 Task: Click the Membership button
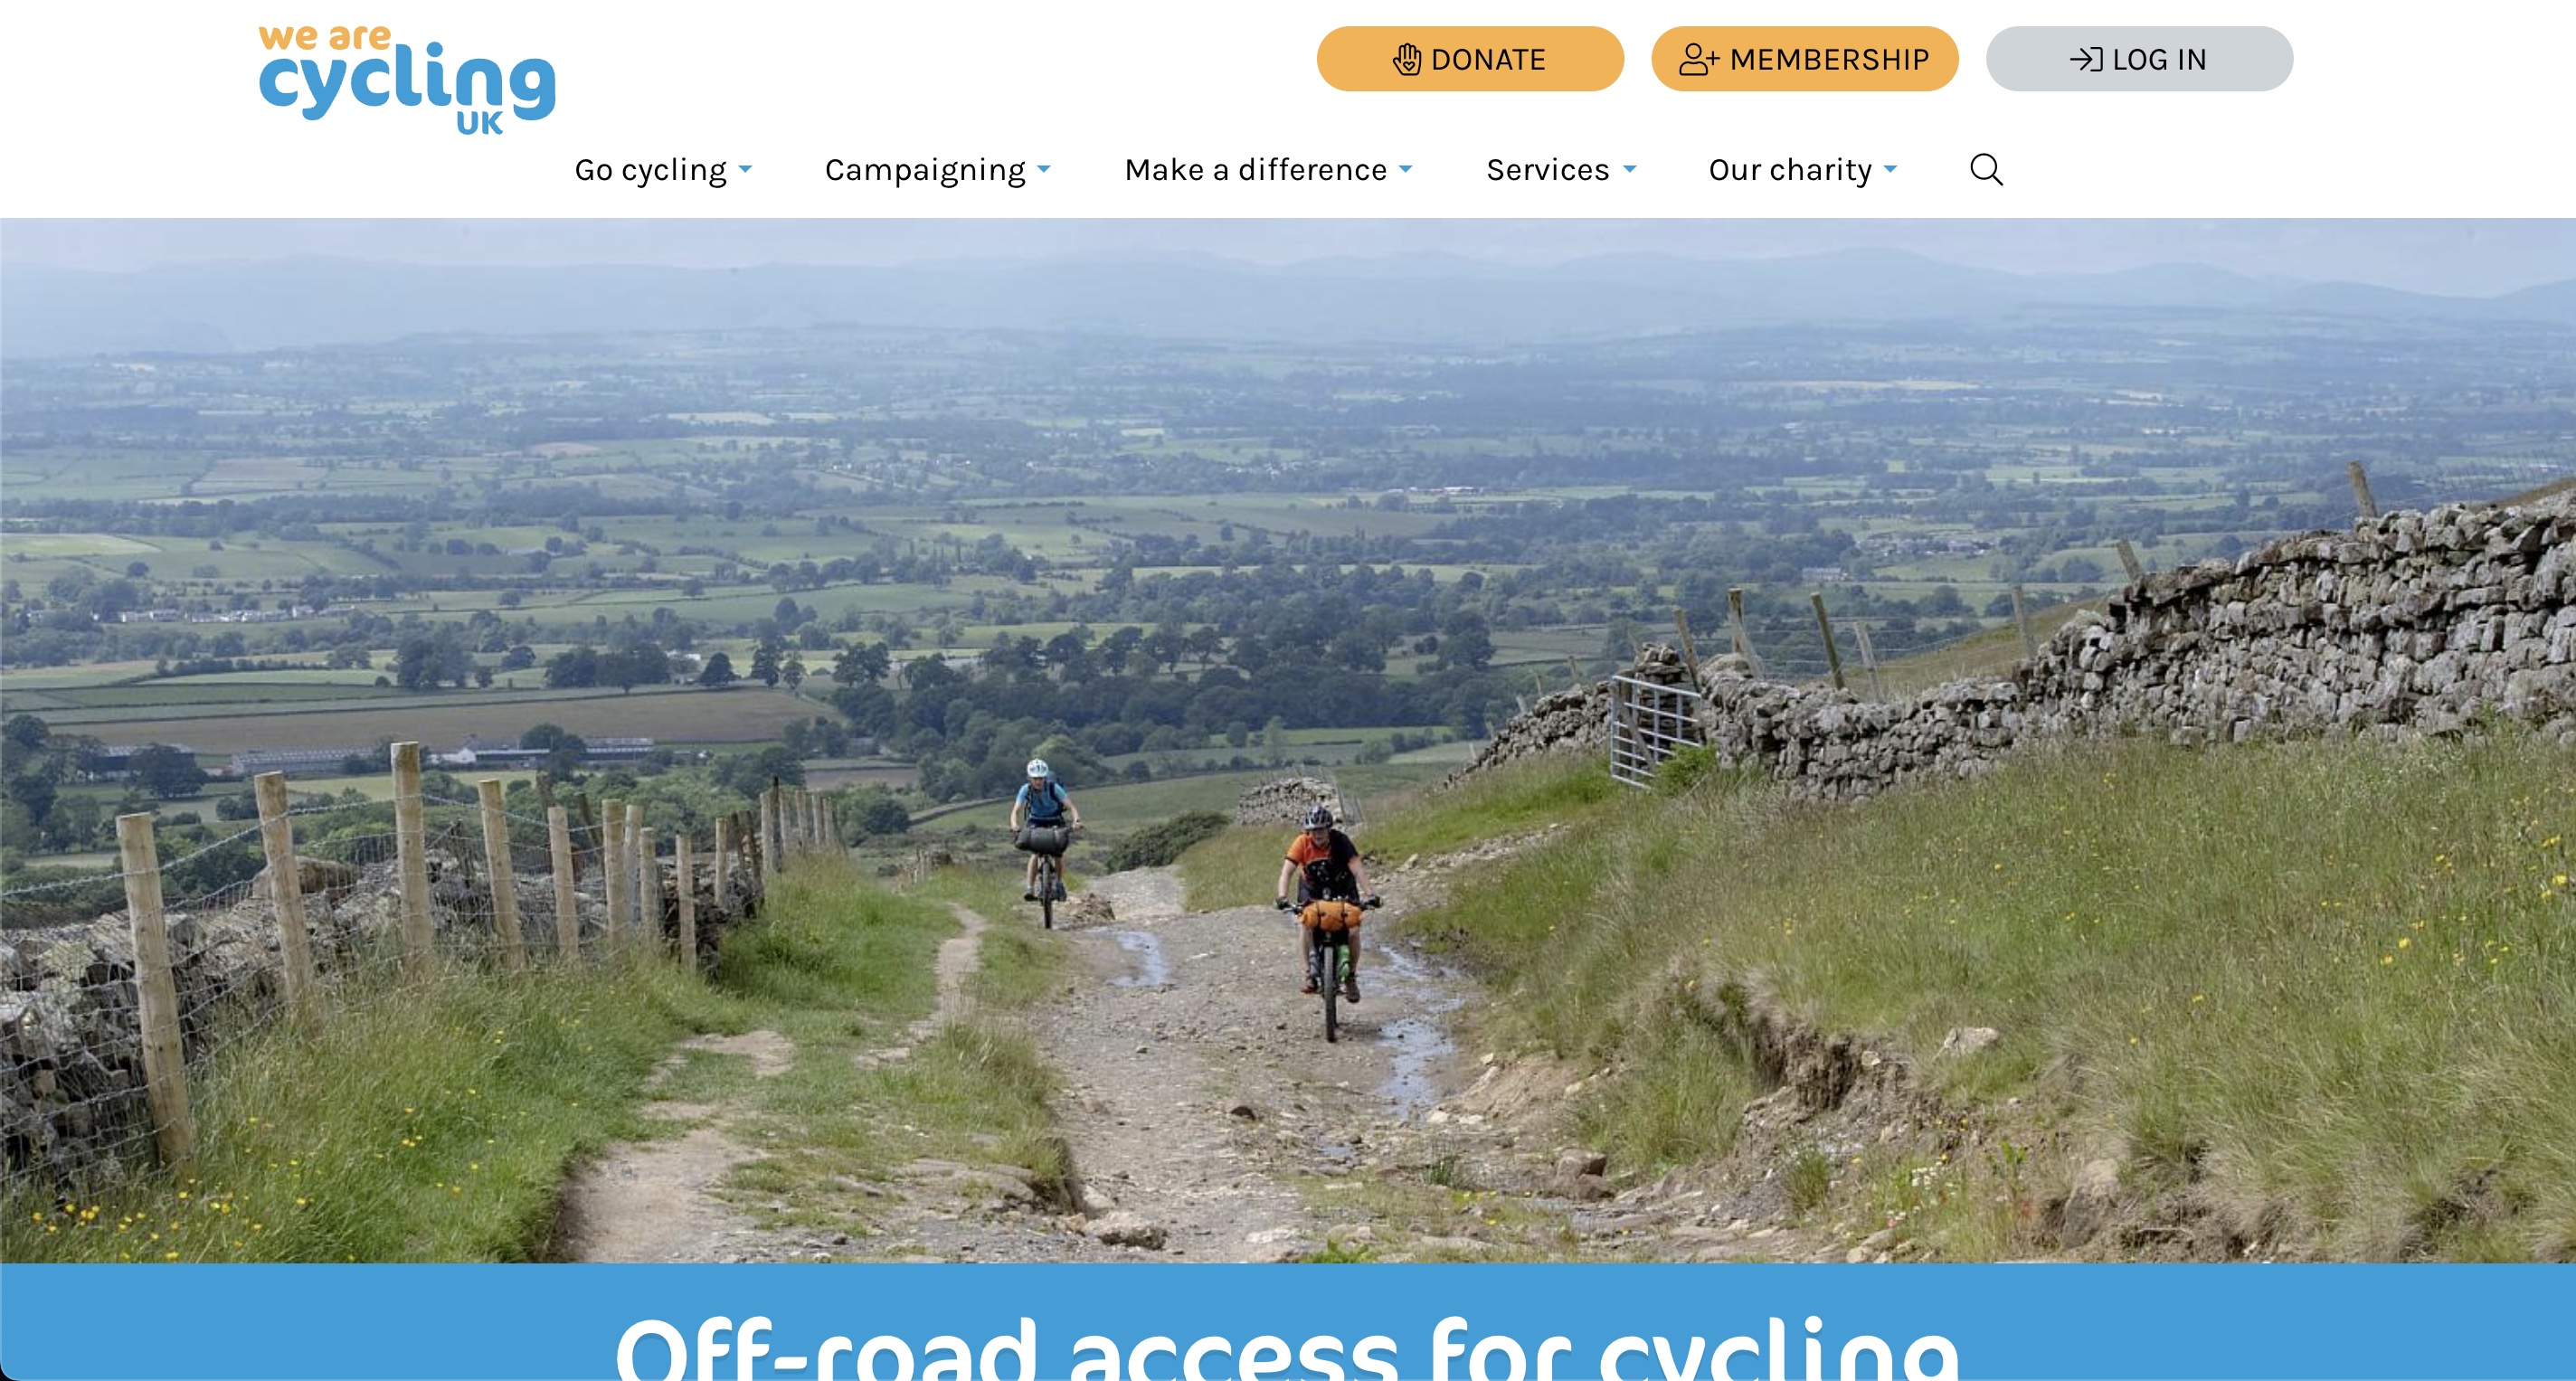click(x=1805, y=59)
